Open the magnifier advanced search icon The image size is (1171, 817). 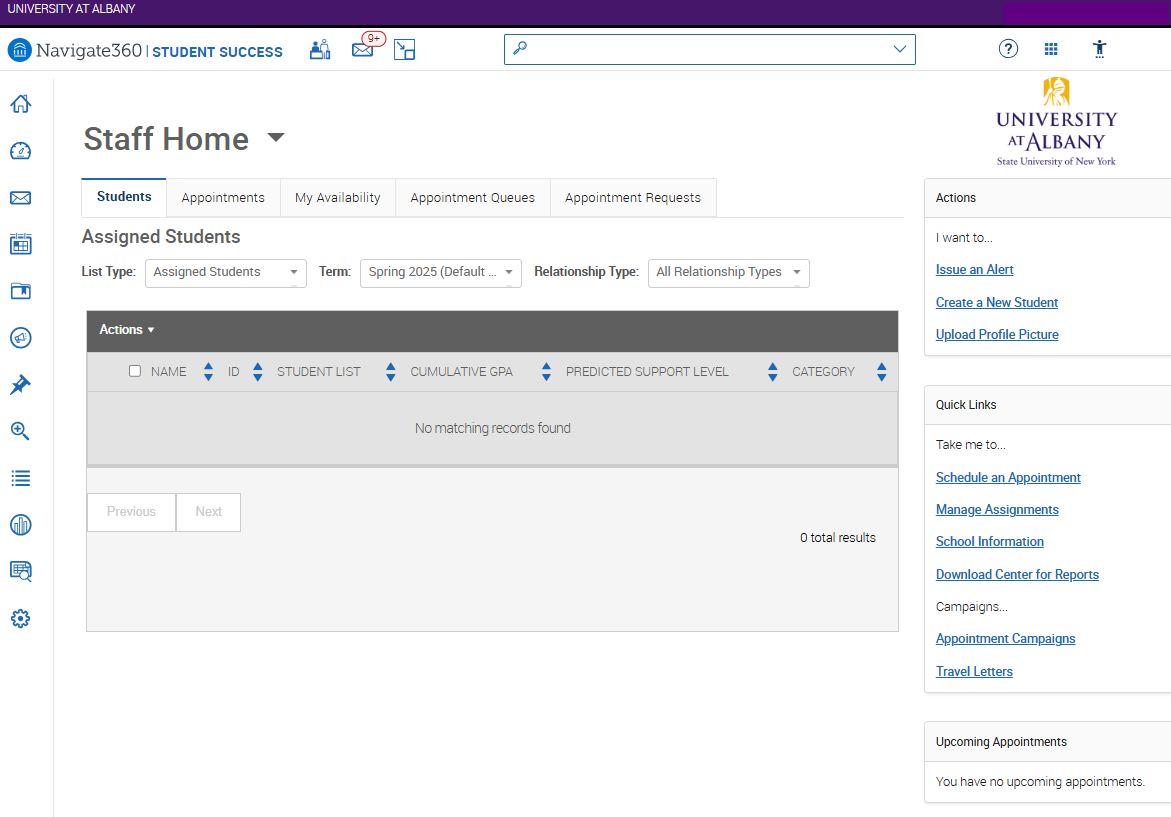[20, 431]
